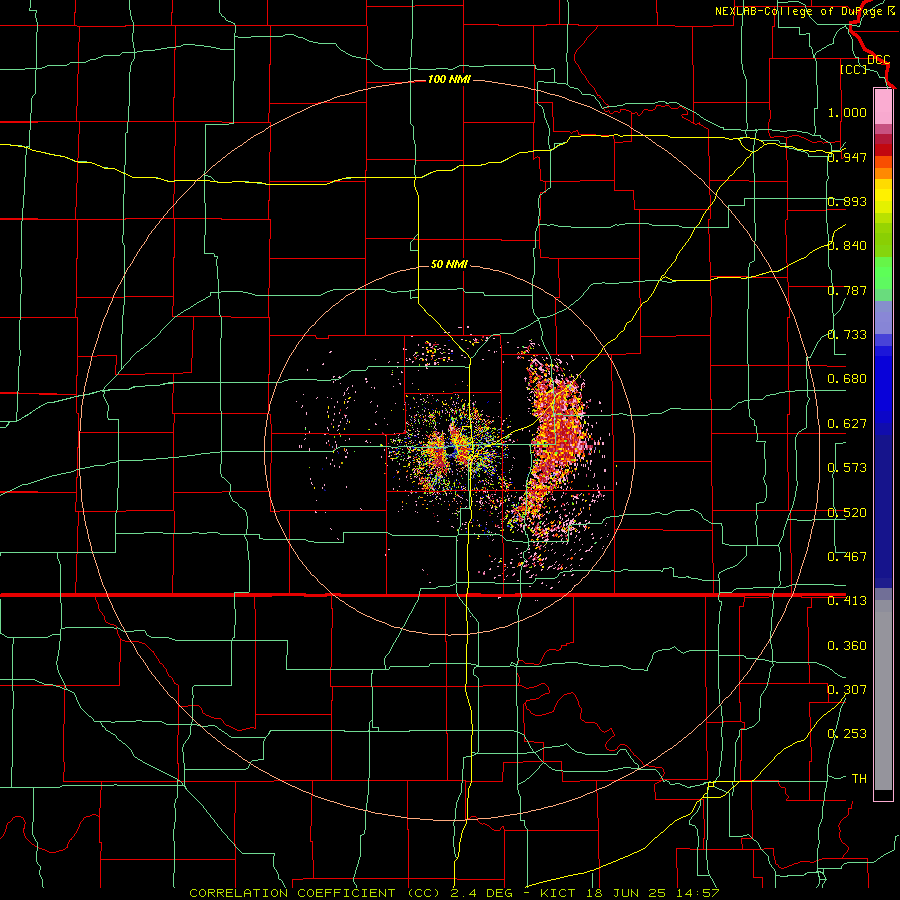This screenshot has width=900, height=900.
Task: Select the 0.840 scale value
Action: (847, 246)
